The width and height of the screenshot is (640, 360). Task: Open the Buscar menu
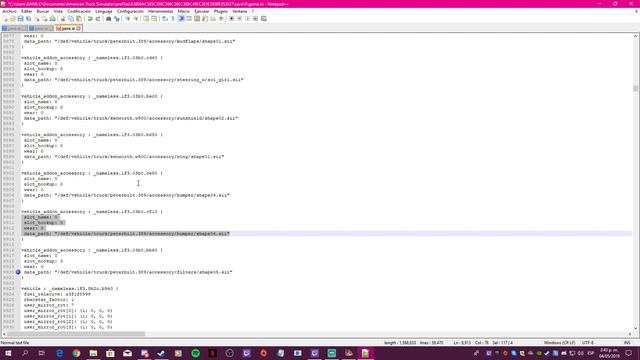pyautogui.click(x=42, y=11)
